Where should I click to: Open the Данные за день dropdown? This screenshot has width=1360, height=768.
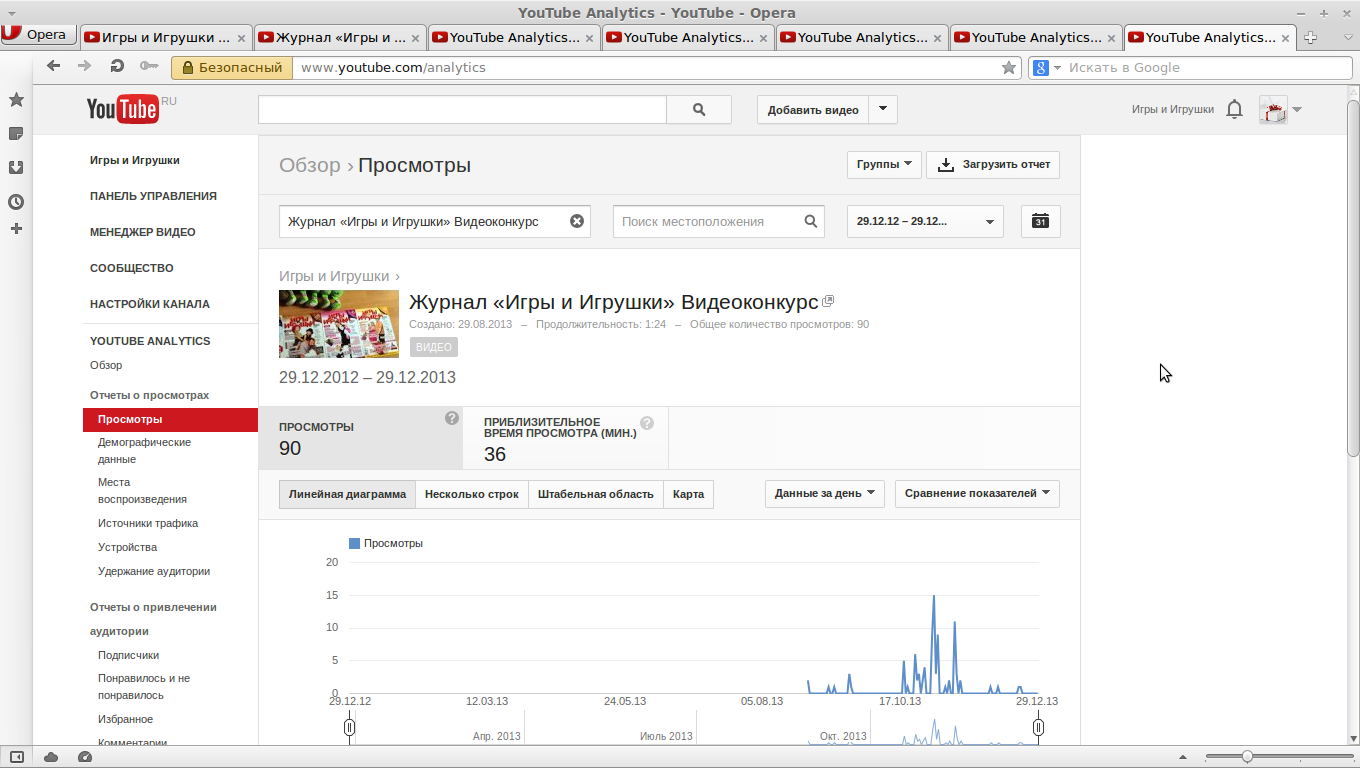[824, 493]
